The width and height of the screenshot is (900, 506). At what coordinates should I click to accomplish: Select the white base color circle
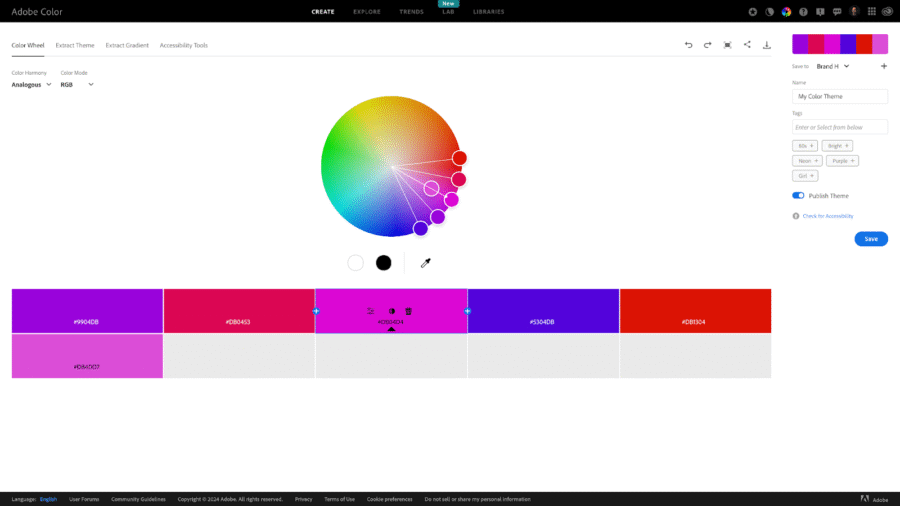pyautogui.click(x=355, y=263)
